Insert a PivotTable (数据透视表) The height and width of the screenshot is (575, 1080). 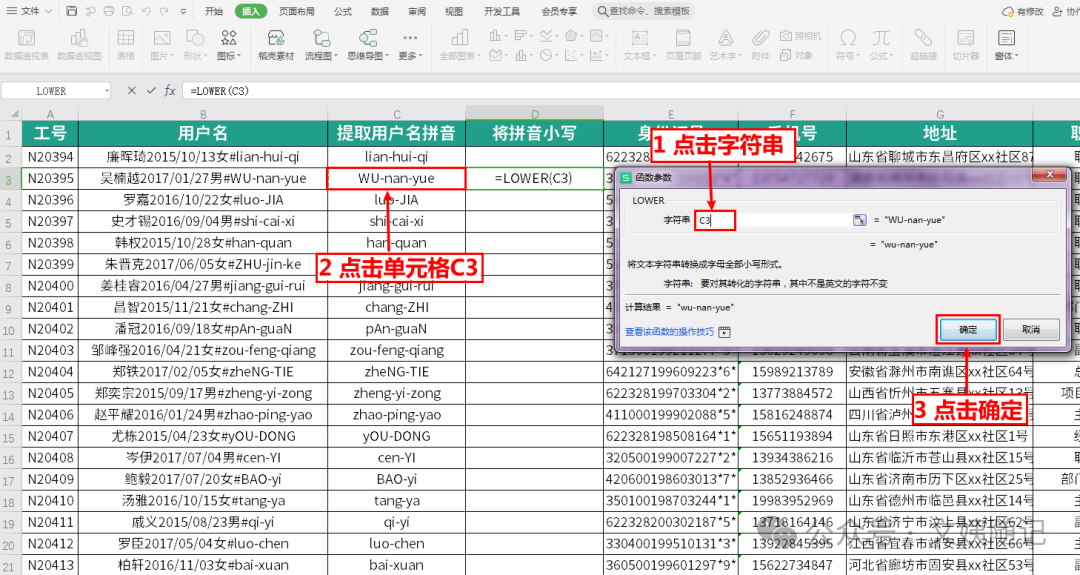27,45
